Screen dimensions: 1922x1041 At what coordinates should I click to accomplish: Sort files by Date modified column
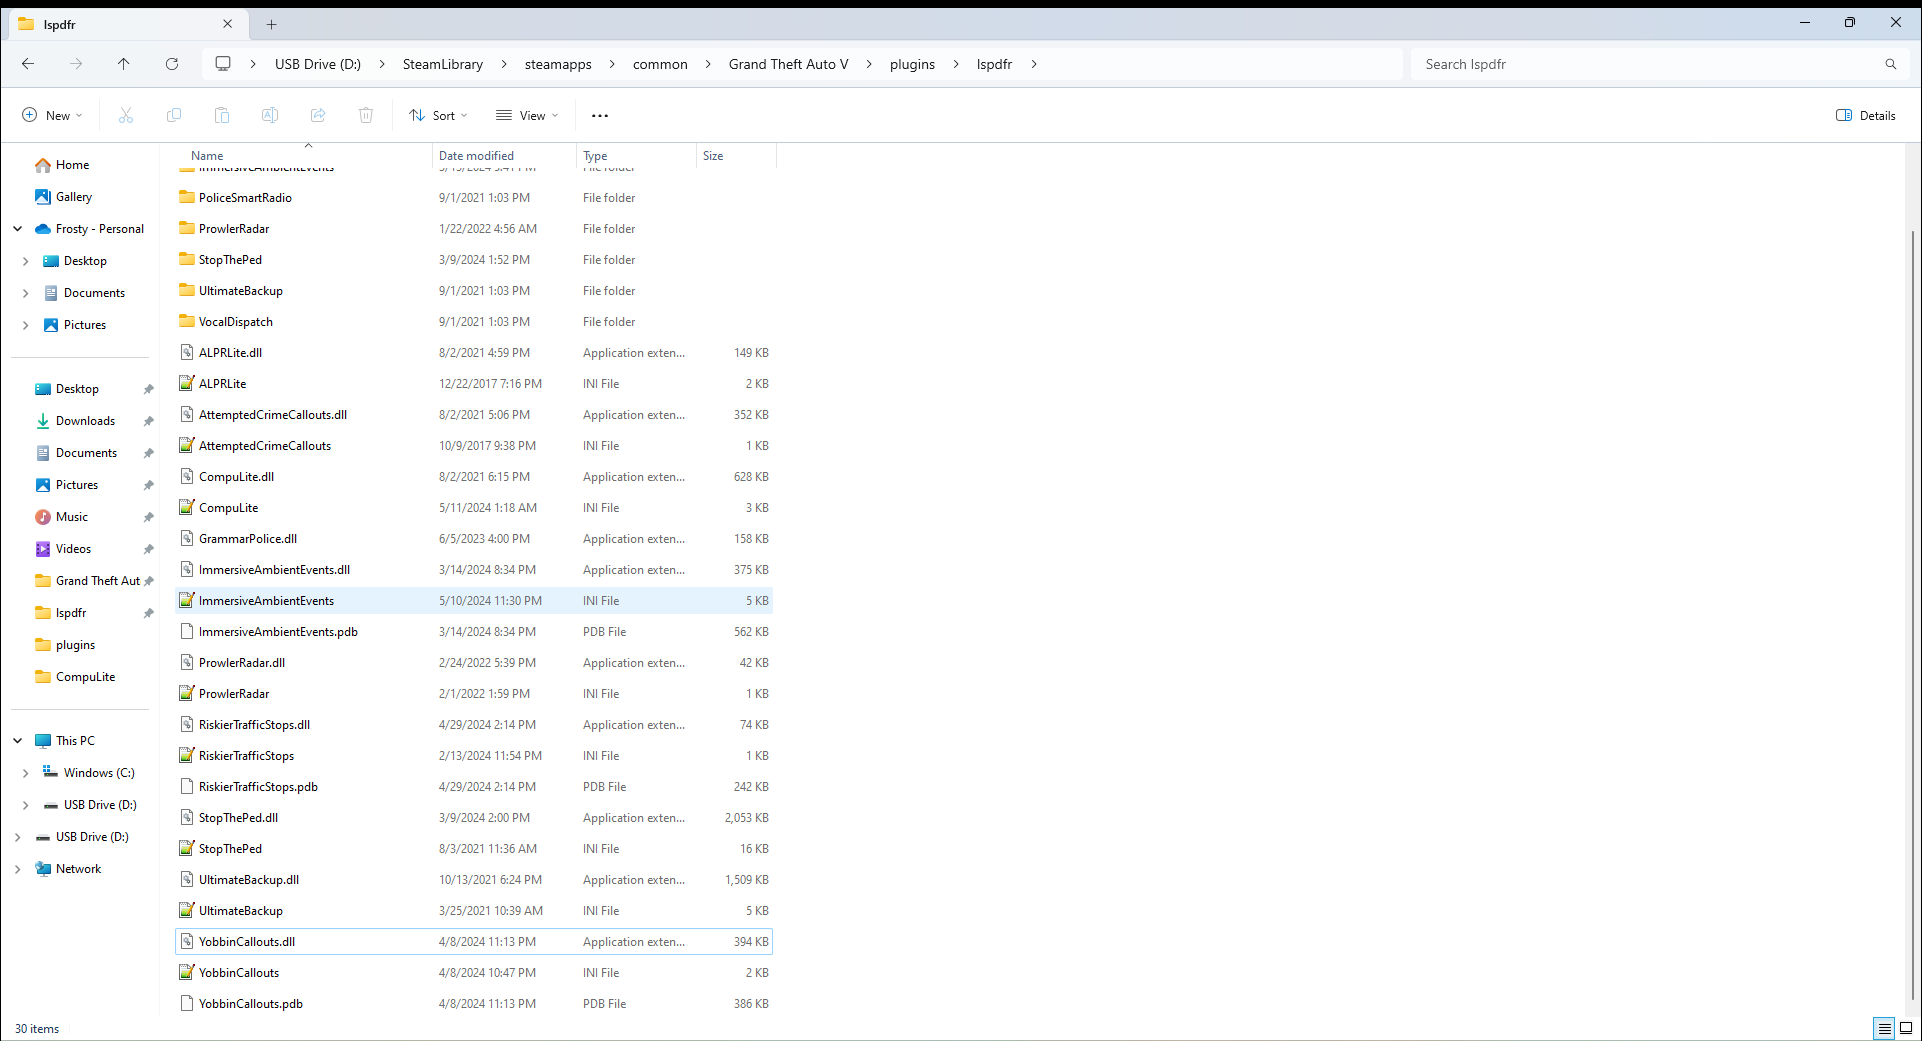click(476, 156)
